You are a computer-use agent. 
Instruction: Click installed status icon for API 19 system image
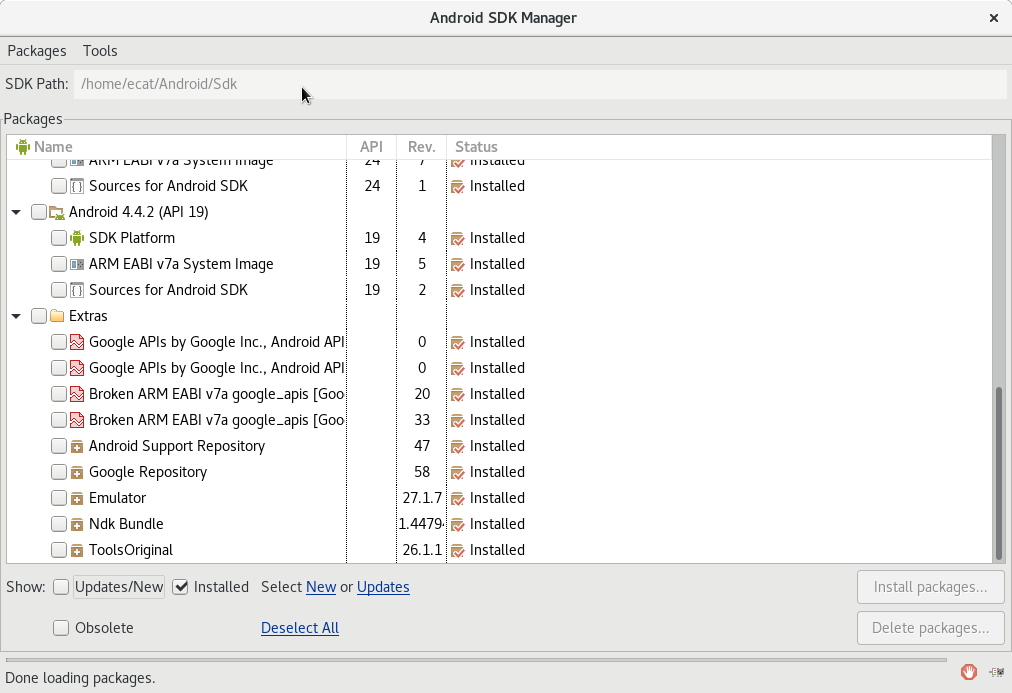[458, 265]
